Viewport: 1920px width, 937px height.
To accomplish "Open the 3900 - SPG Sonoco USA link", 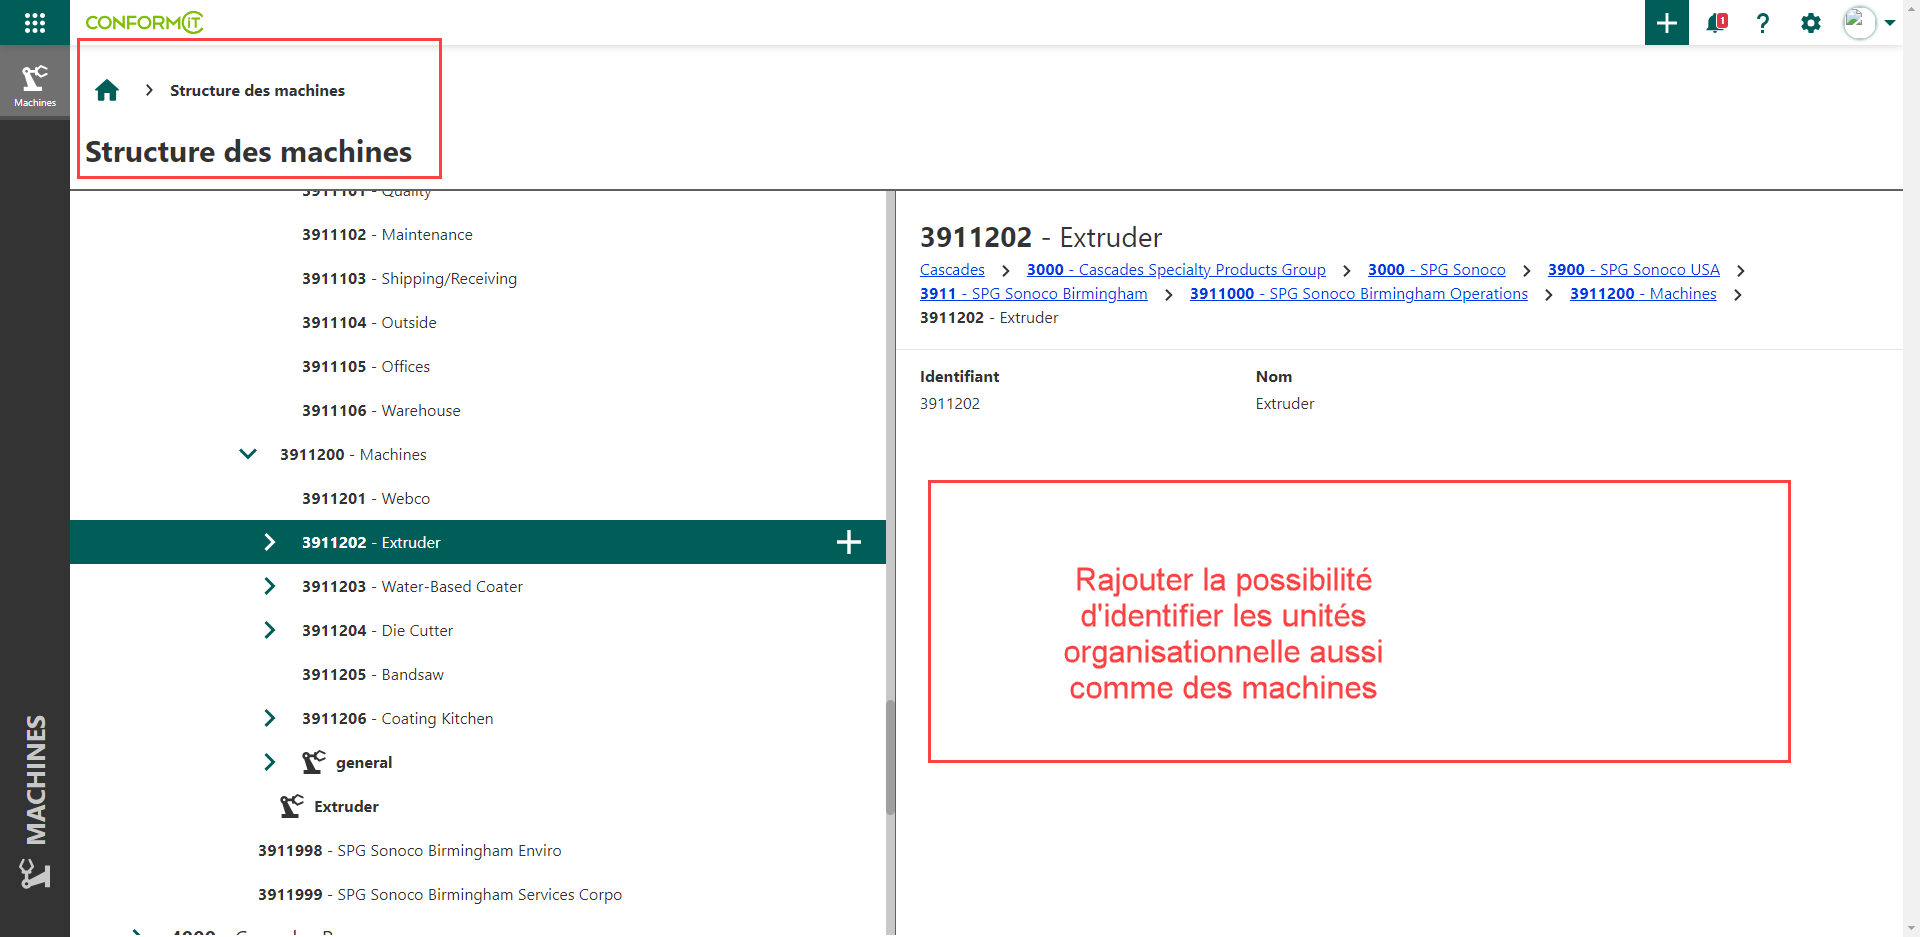I will (1634, 270).
